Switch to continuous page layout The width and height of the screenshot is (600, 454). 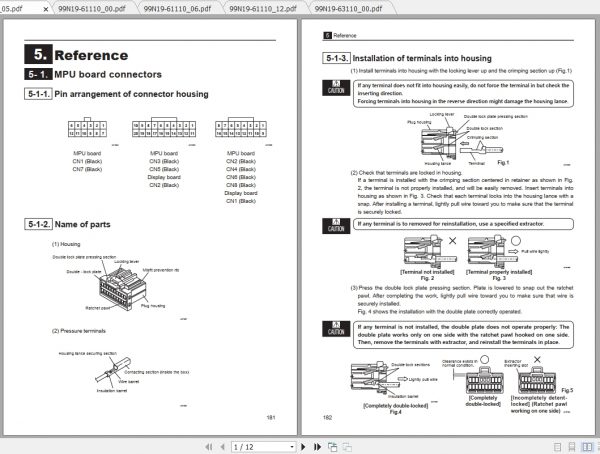pos(572,447)
